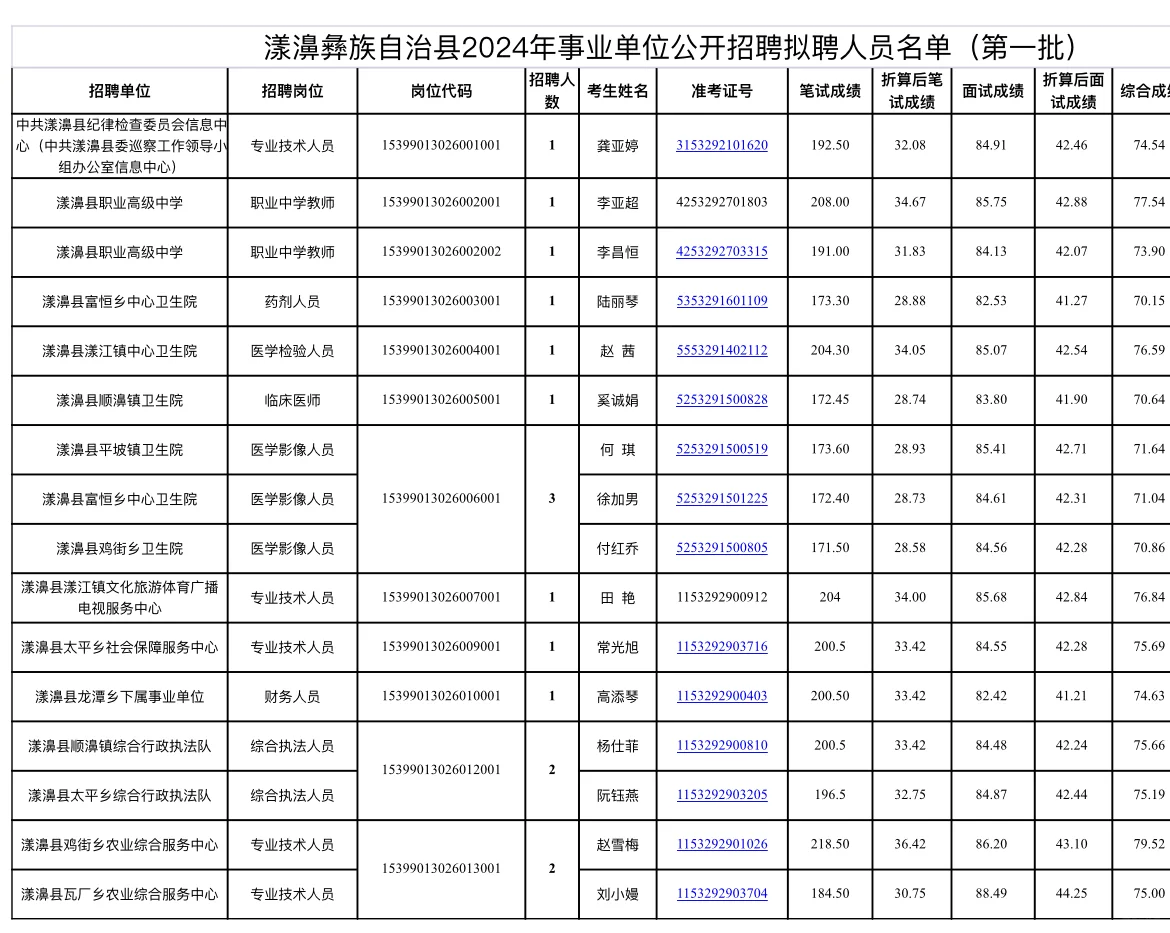Select the document title row at the top
This screenshot has height=933, width=1170.
coord(585,45)
